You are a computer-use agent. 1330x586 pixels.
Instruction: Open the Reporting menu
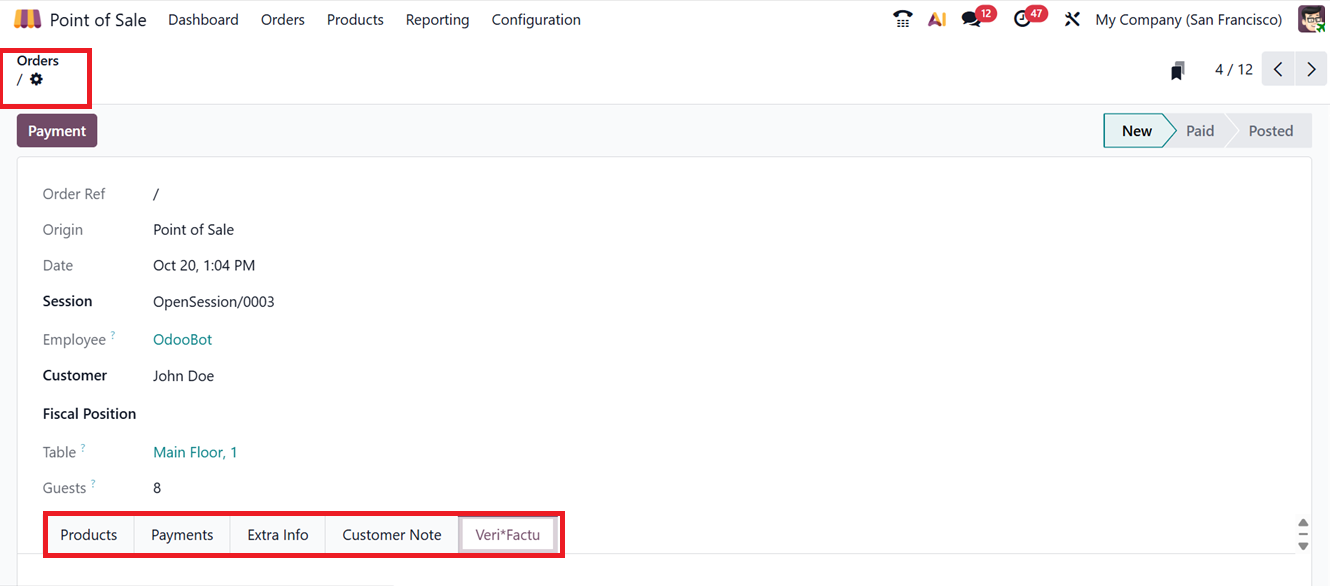(437, 20)
